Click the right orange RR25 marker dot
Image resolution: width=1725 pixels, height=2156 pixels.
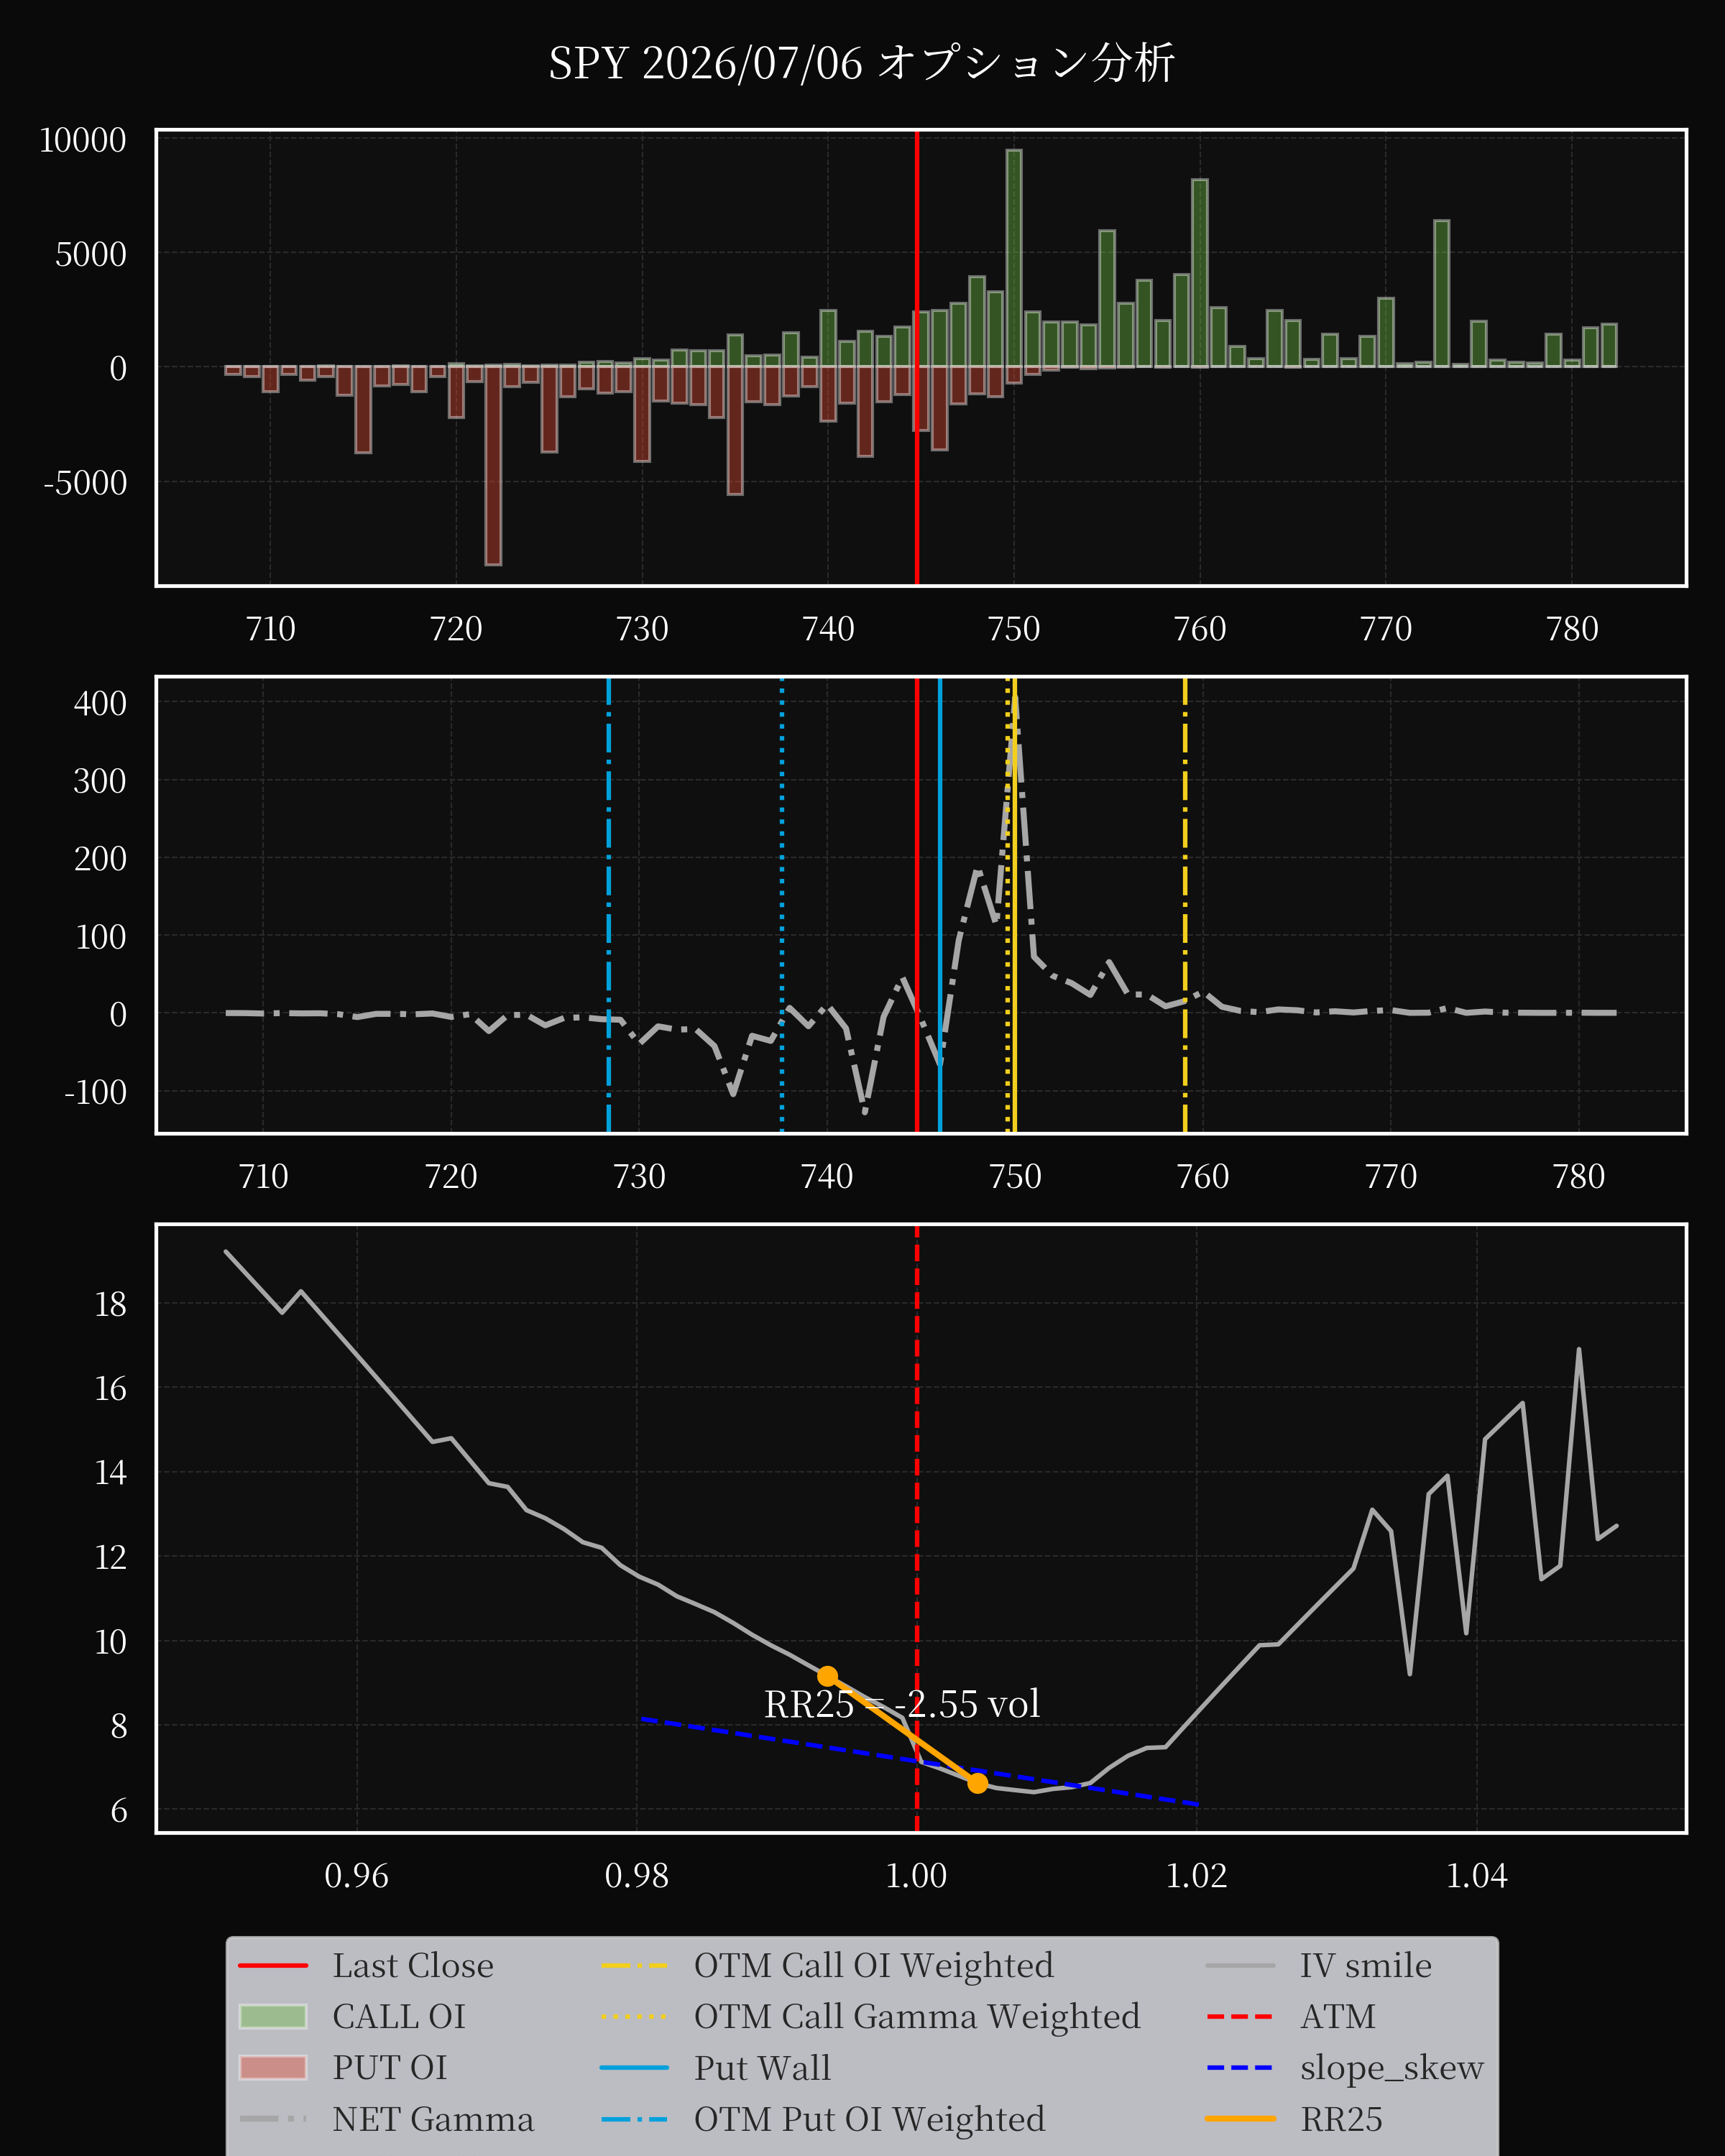point(978,1783)
